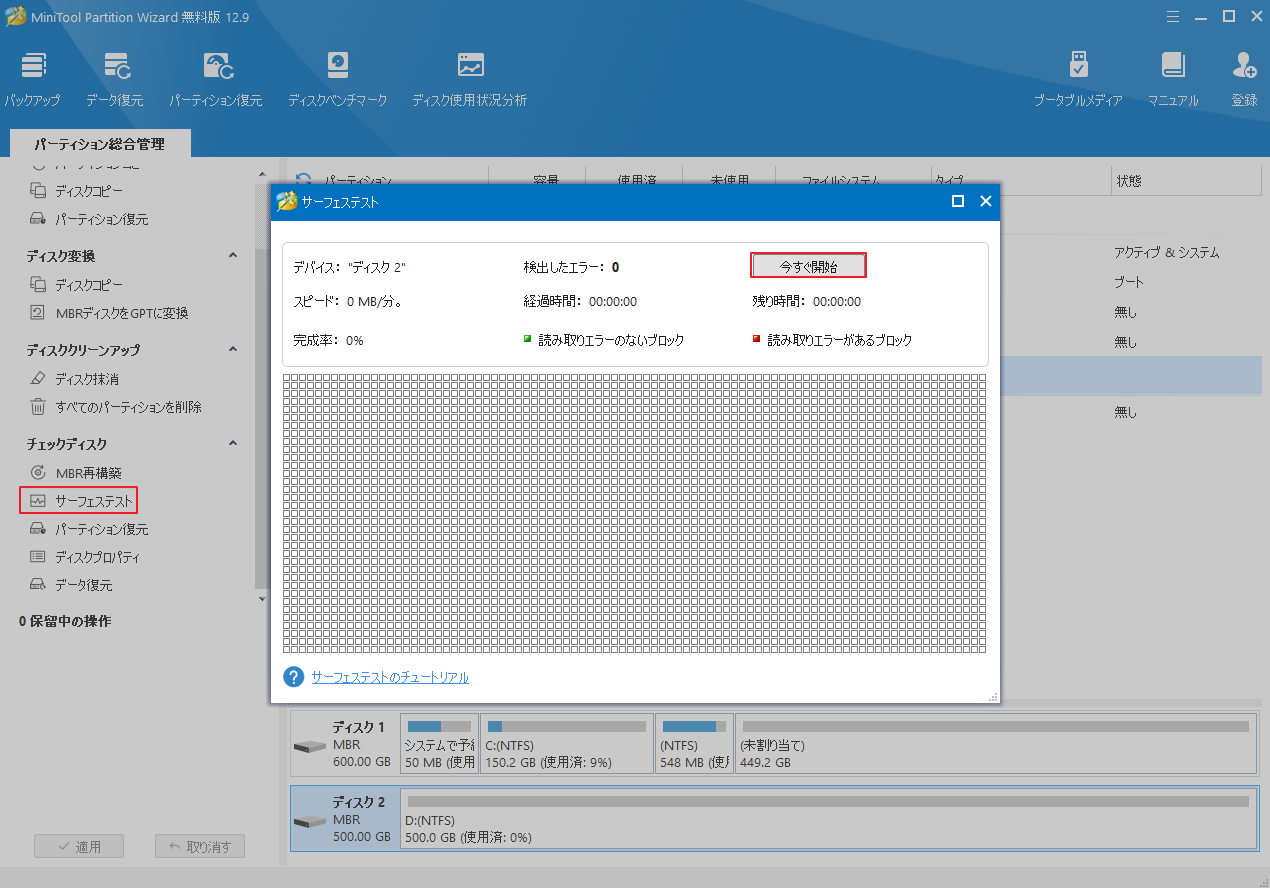Select the ディスク 2 entry in disk map

(x=344, y=818)
